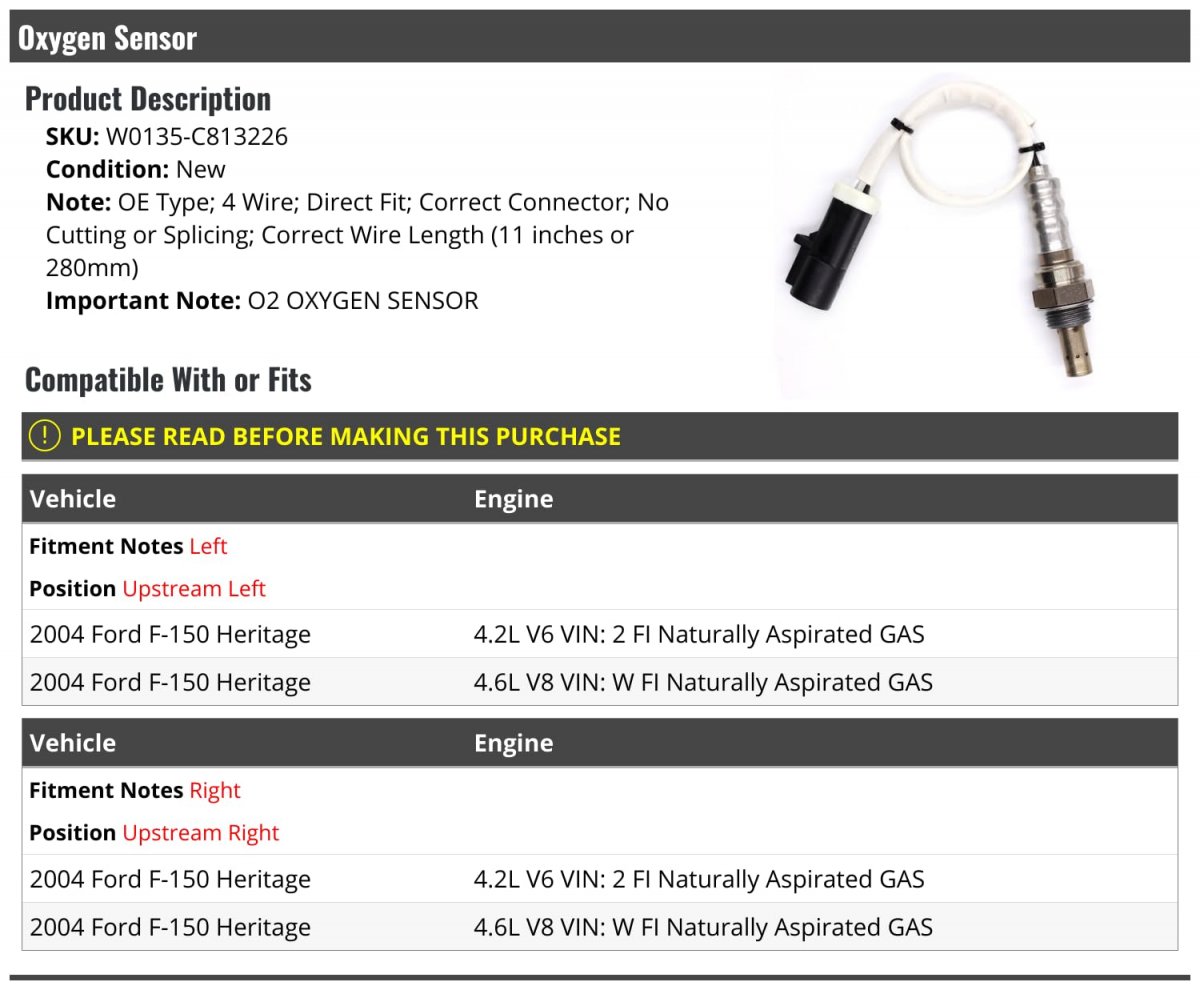Click the red "Upstream Left" position text
1200x990 pixels.
coord(194,589)
